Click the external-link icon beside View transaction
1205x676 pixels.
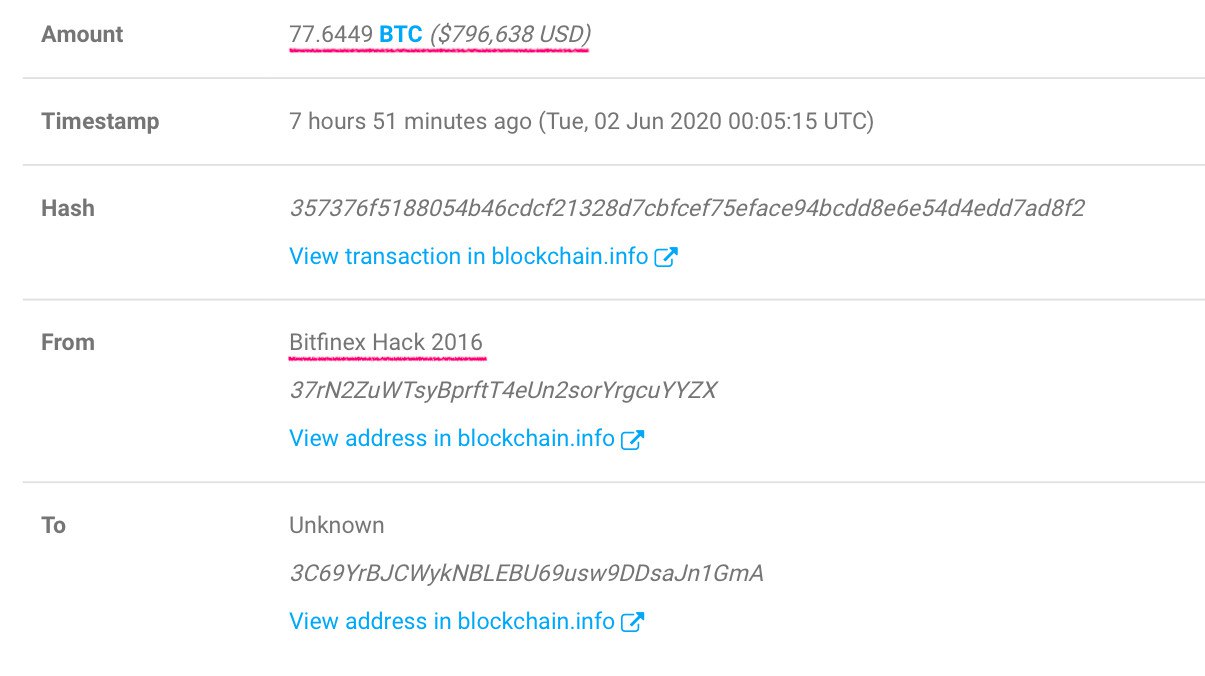[x=666, y=257]
